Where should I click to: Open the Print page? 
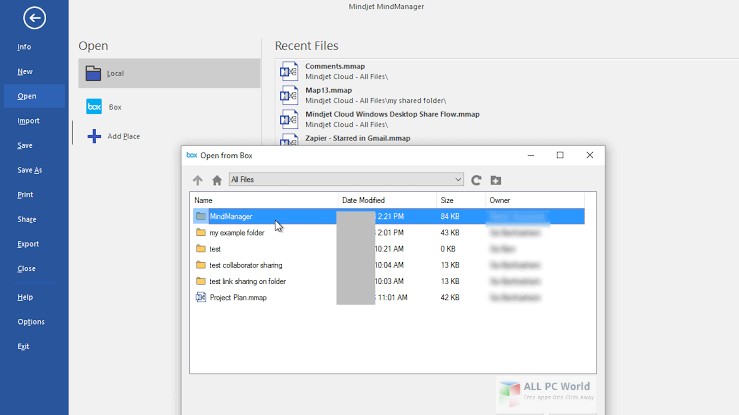pyautogui.click(x=25, y=195)
